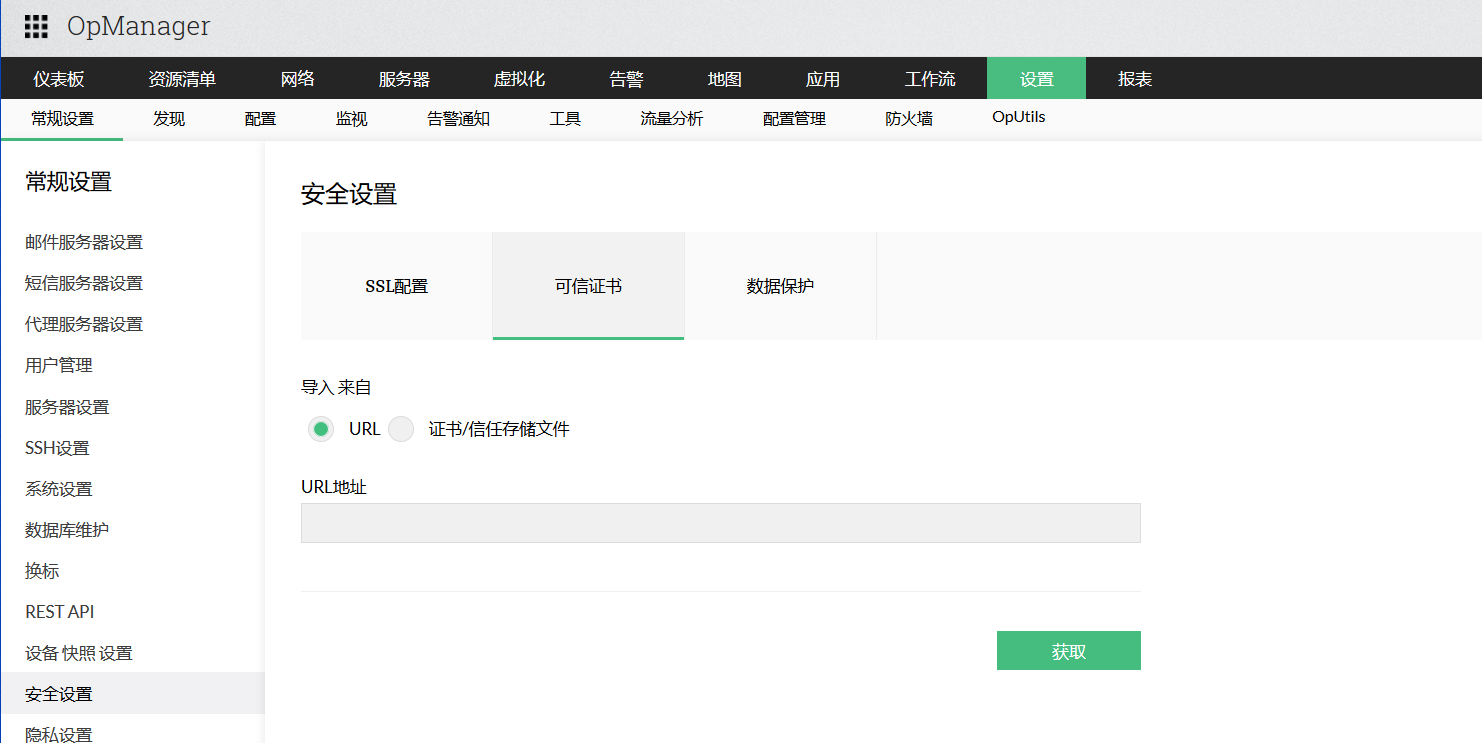Open the 可信证书 tab
The height and width of the screenshot is (743, 1482).
587,285
